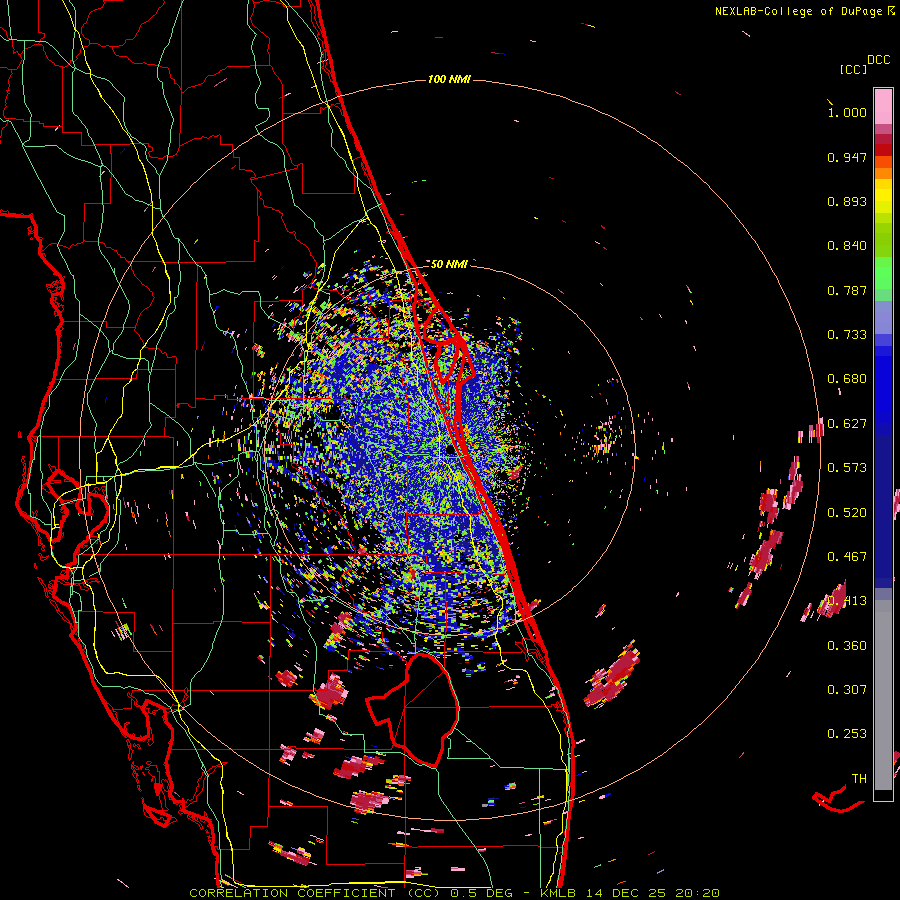The width and height of the screenshot is (900, 900).
Task: Click the [CC] label above the color bar
Action: [853, 69]
